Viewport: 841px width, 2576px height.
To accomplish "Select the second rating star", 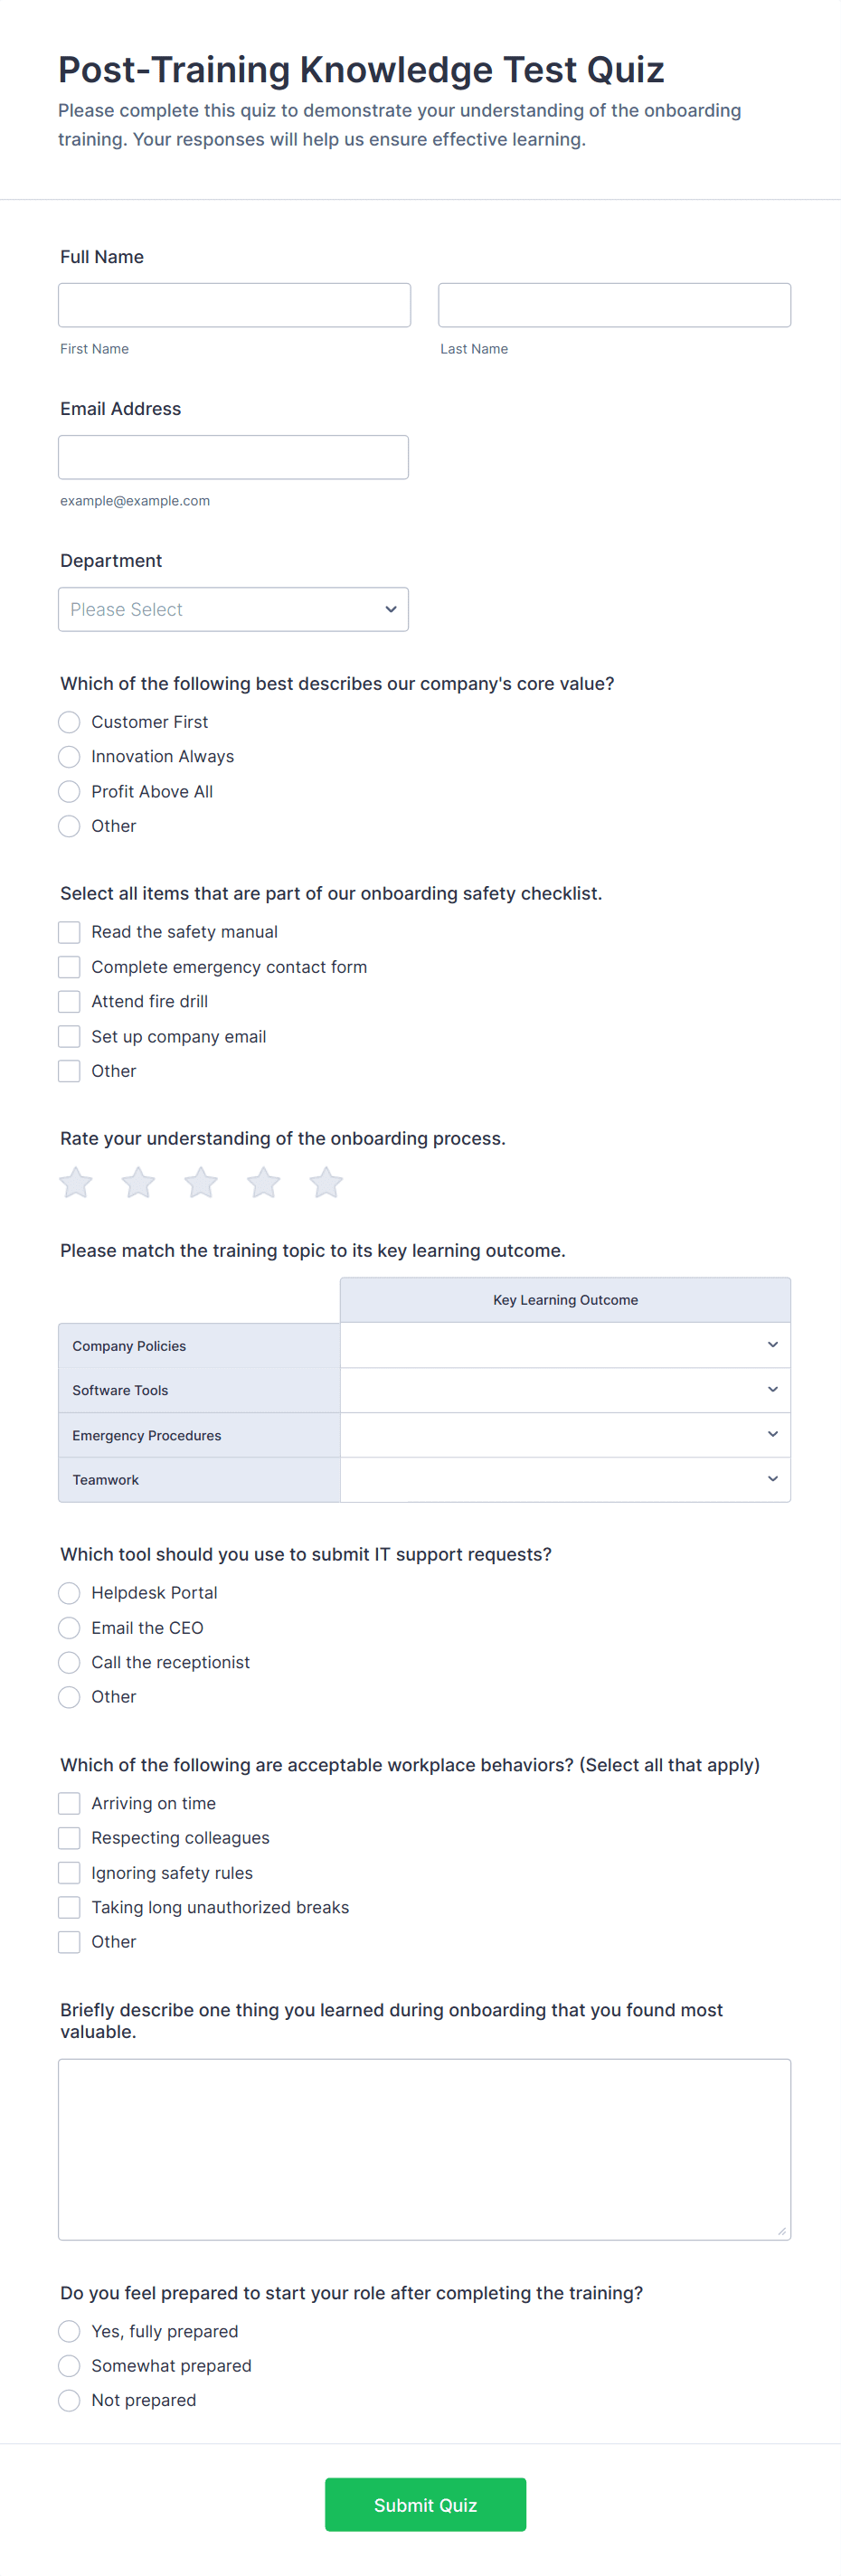I will tap(138, 1182).
